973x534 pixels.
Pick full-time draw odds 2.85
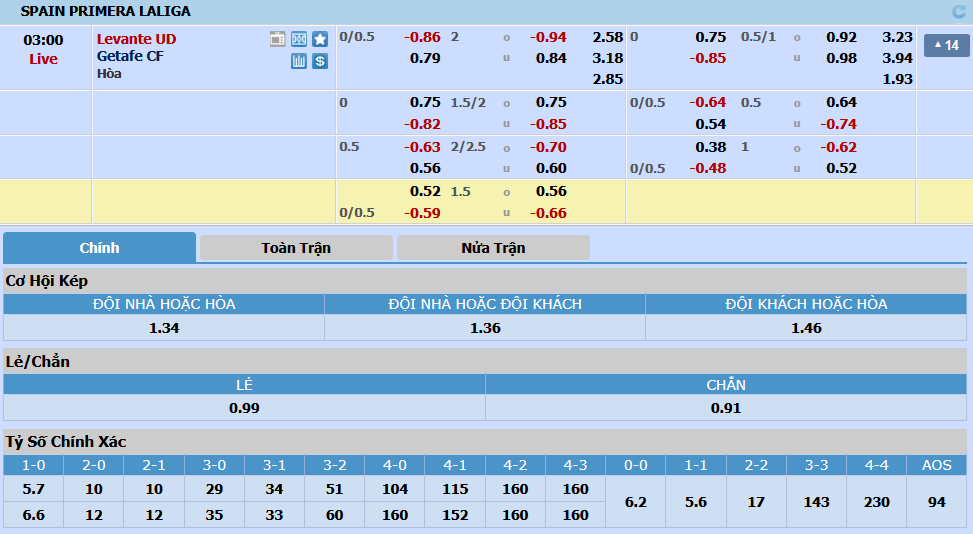tap(608, 79)
